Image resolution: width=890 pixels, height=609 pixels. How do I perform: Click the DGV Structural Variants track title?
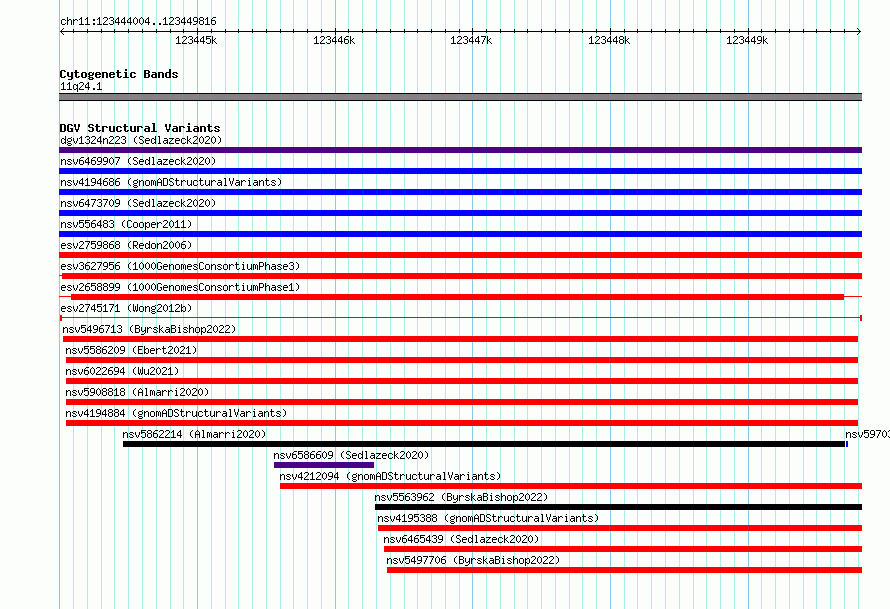140,128
